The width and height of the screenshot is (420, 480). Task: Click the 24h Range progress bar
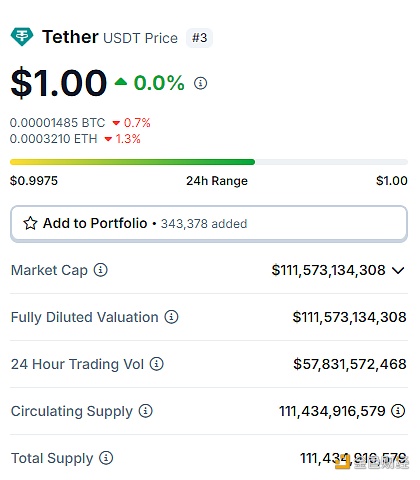[209, 162]
